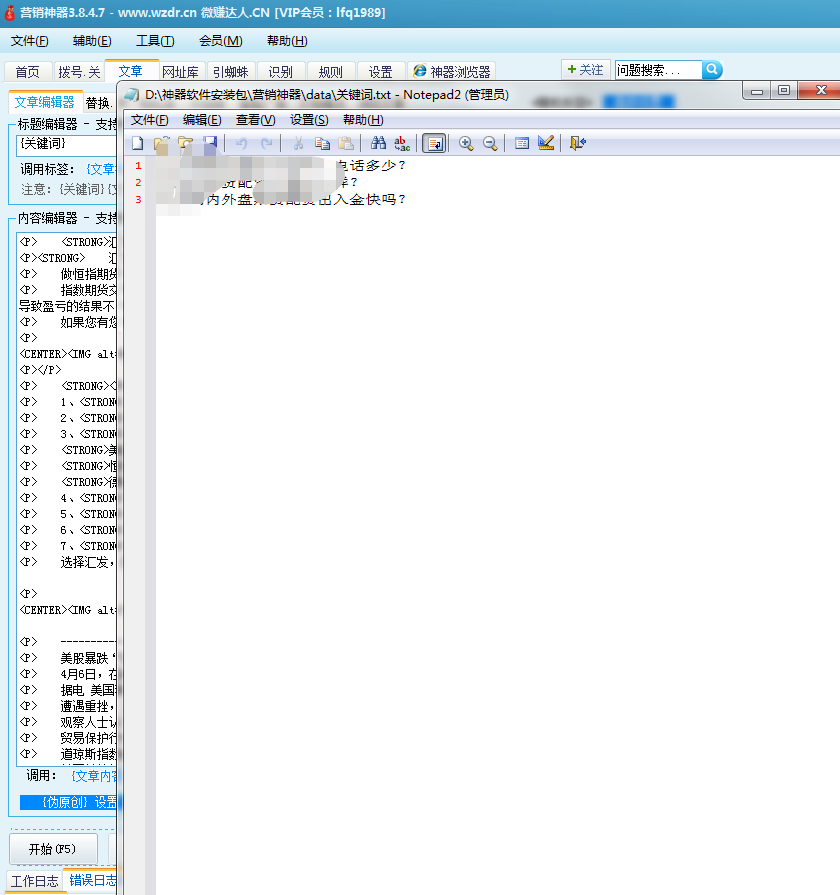This screenshot has height=895, width=840.
Task: Select the 错误日志 tab at bottom
Action: point(91,881)
